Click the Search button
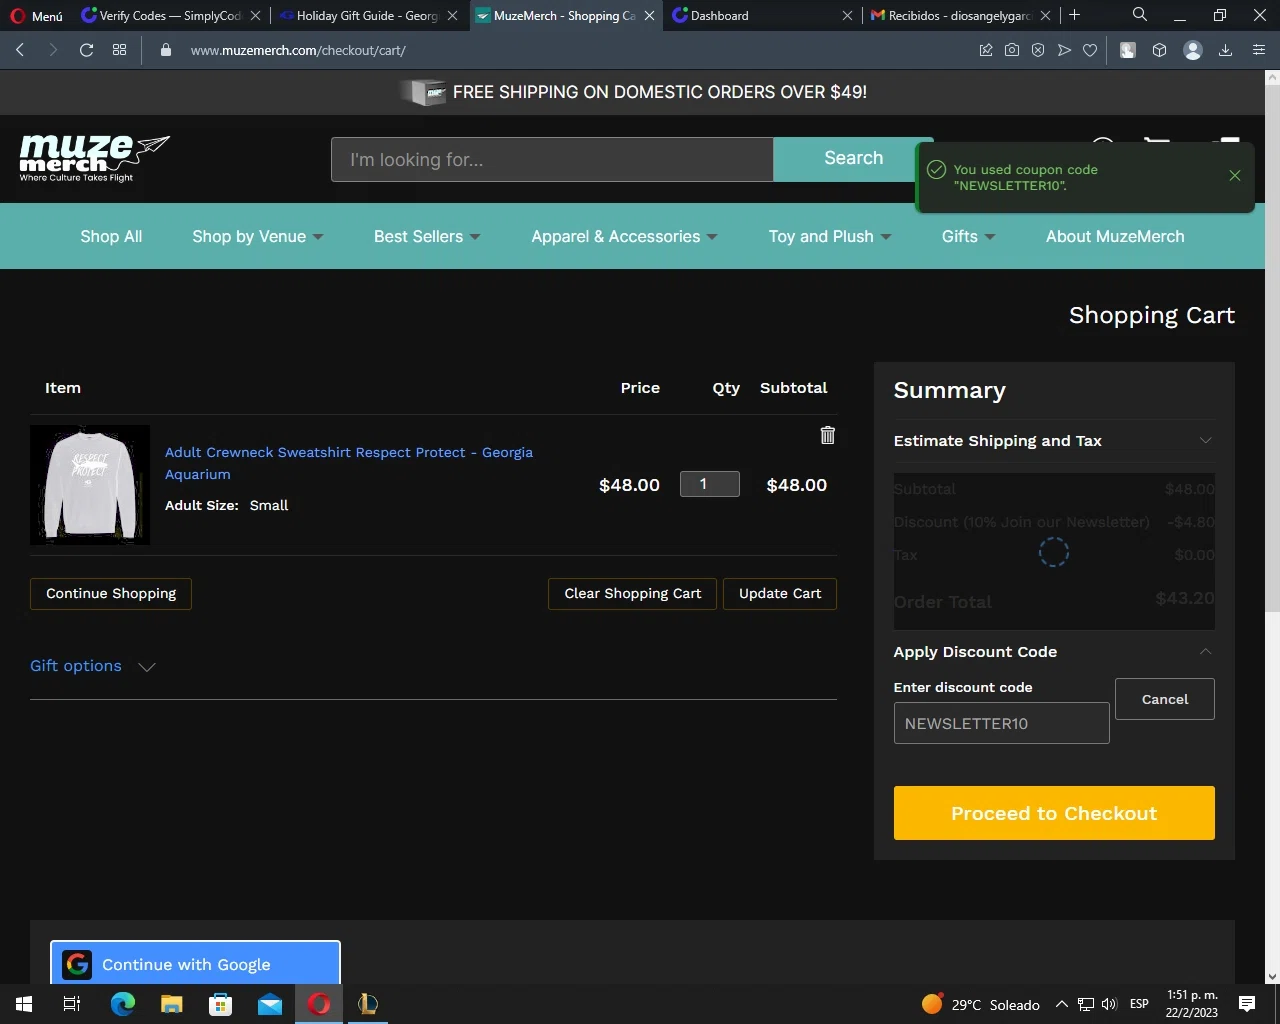 point(853,159)
